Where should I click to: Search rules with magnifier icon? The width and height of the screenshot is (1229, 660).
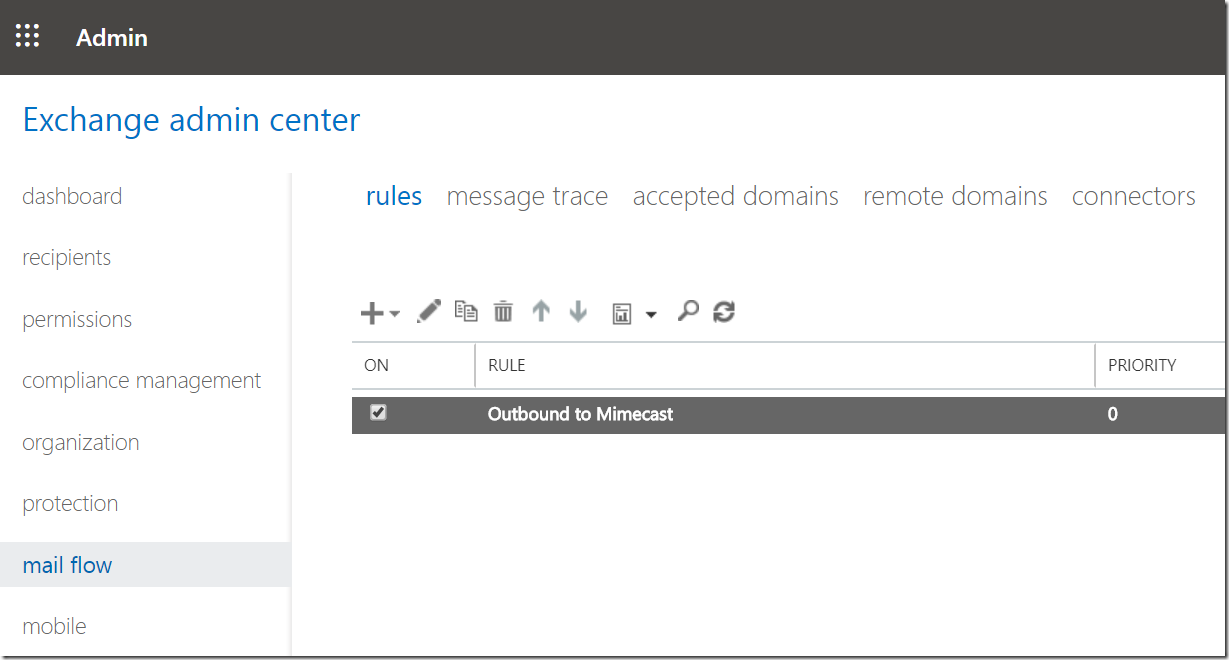pyautogui.click(x=687, y=311)
